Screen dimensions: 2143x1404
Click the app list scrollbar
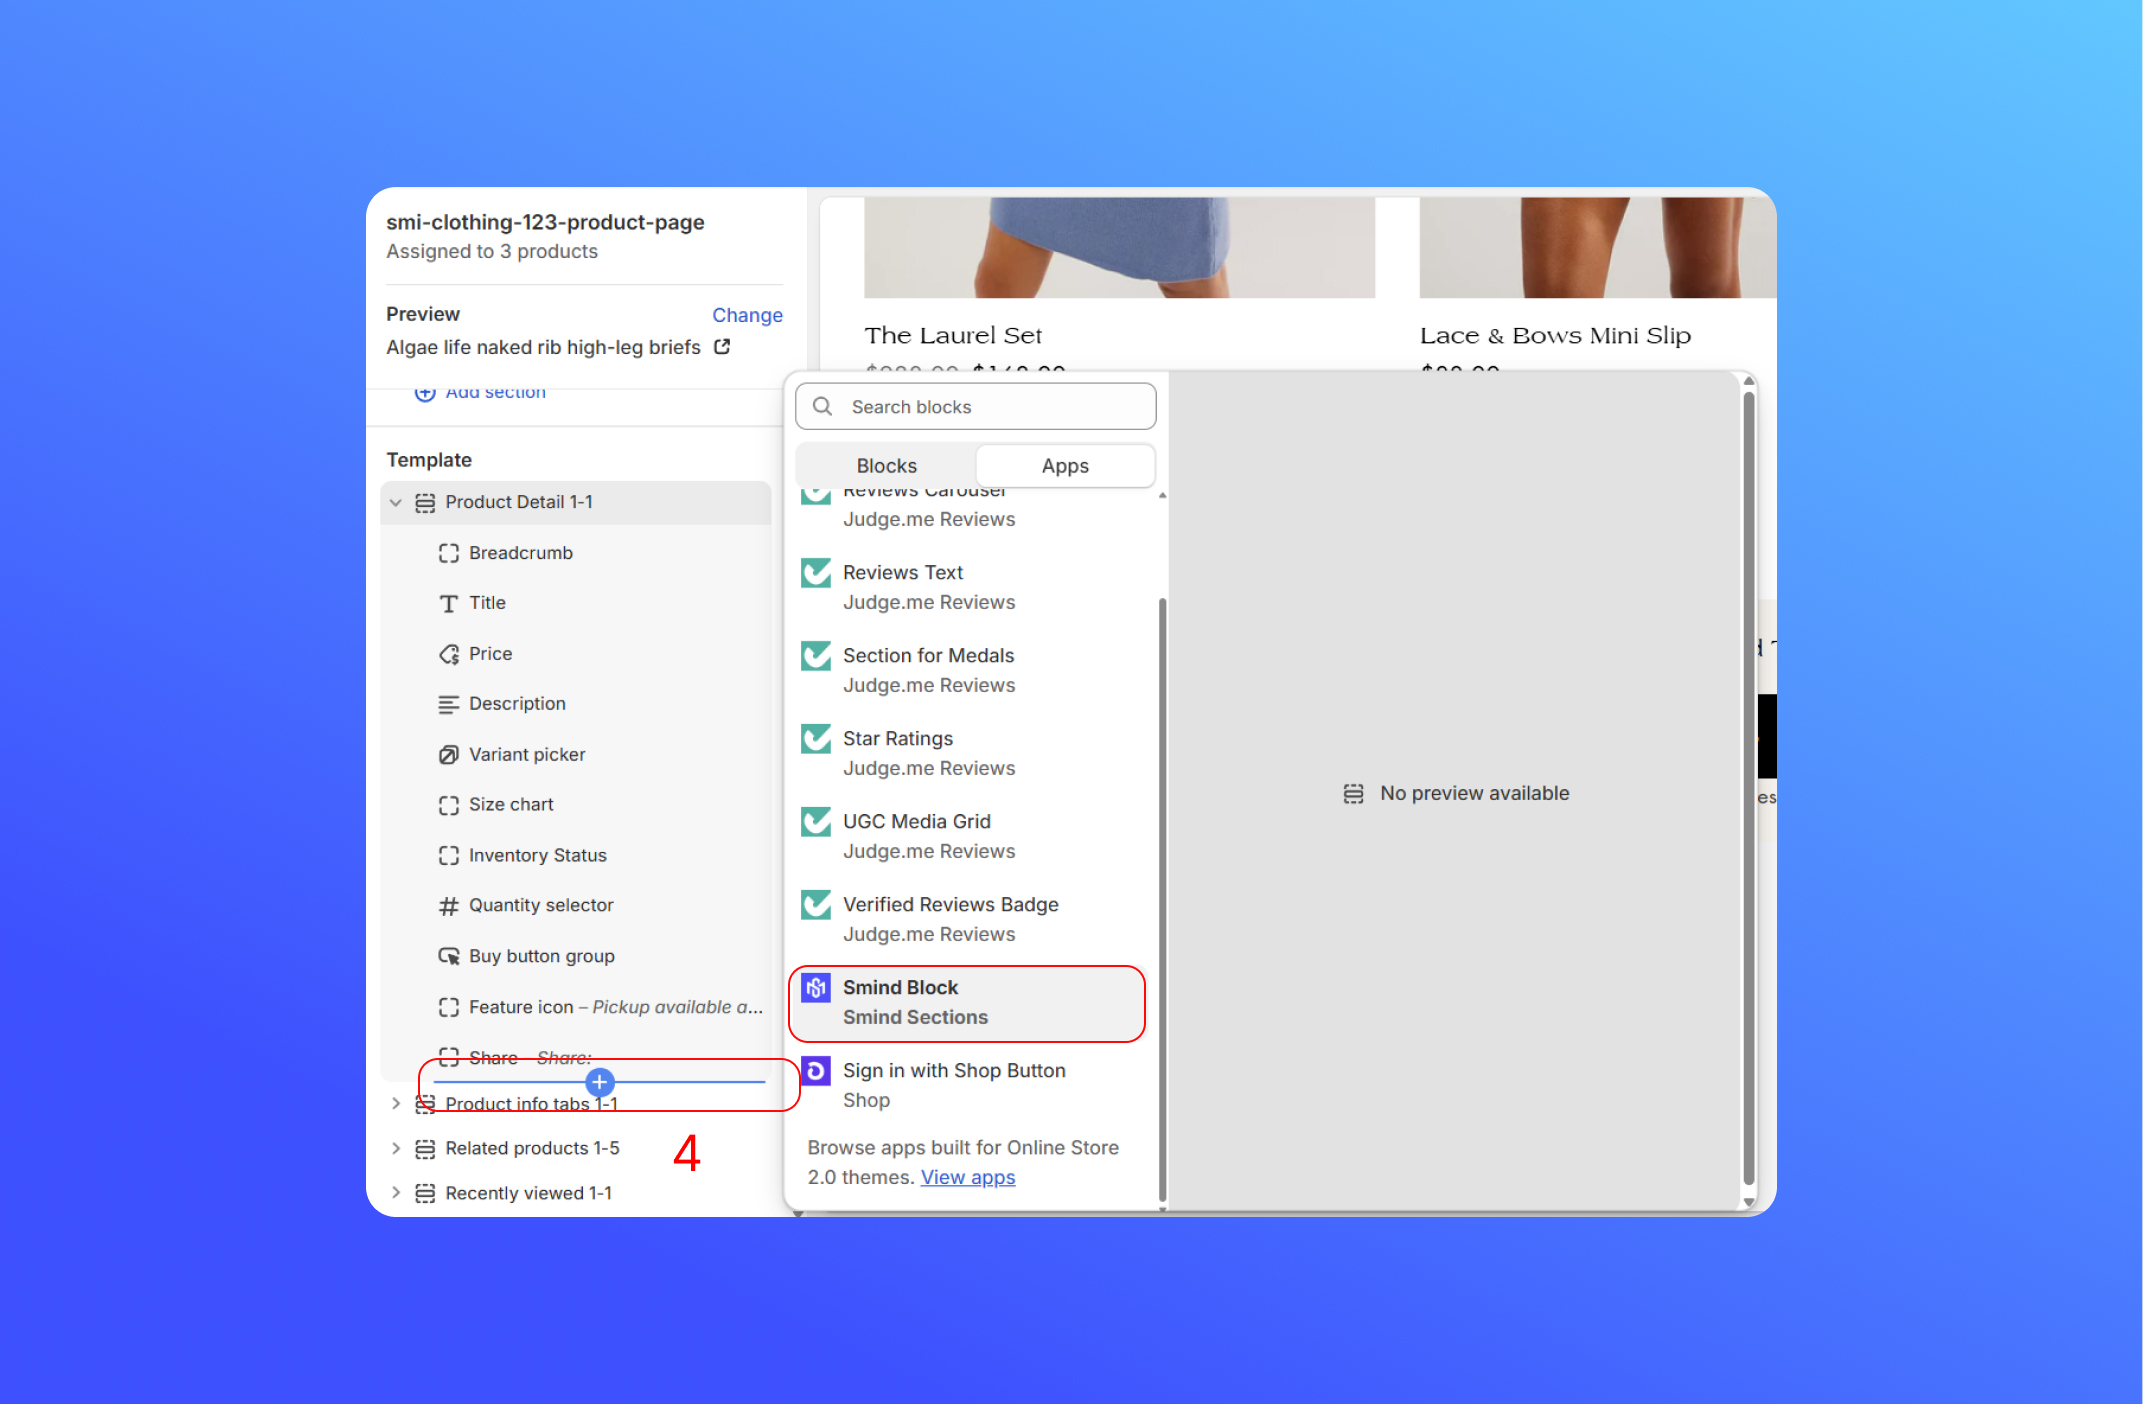[1162, 900]
